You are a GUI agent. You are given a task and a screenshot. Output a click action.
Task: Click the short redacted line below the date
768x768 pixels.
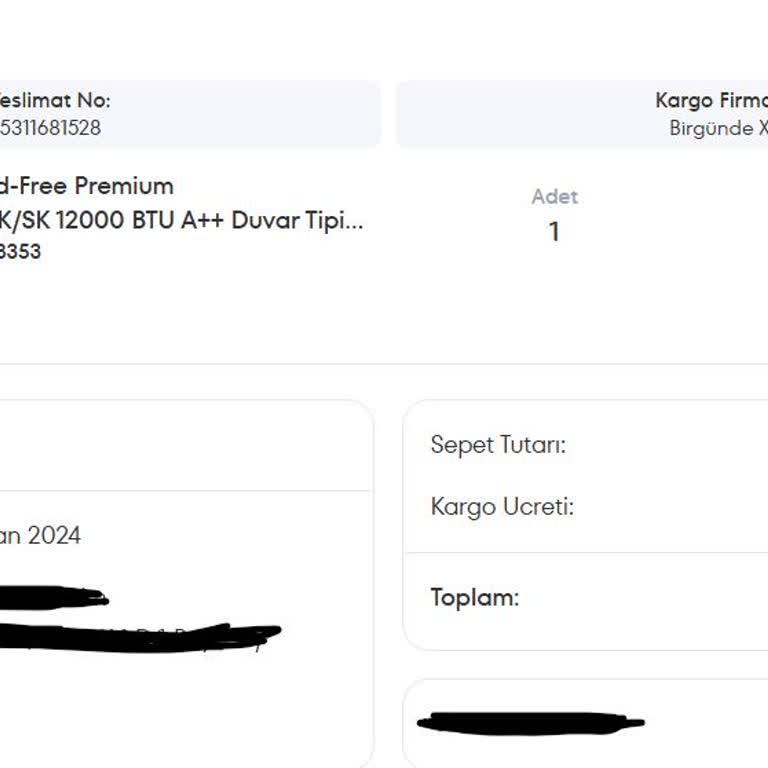click(x=52, y=598)
